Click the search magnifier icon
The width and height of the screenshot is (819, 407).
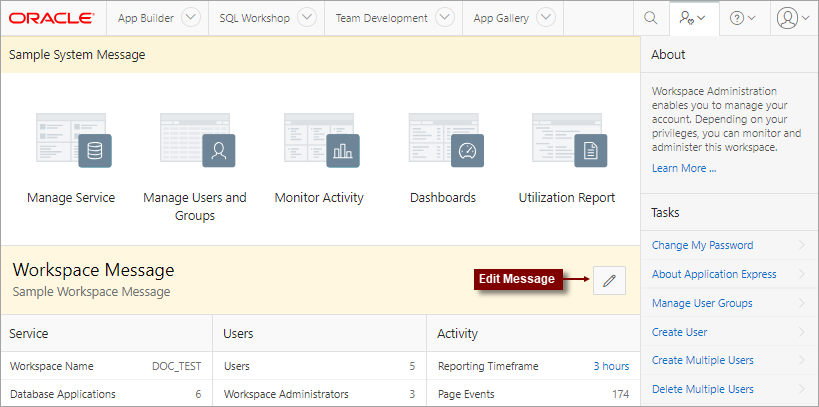(650, 18)
